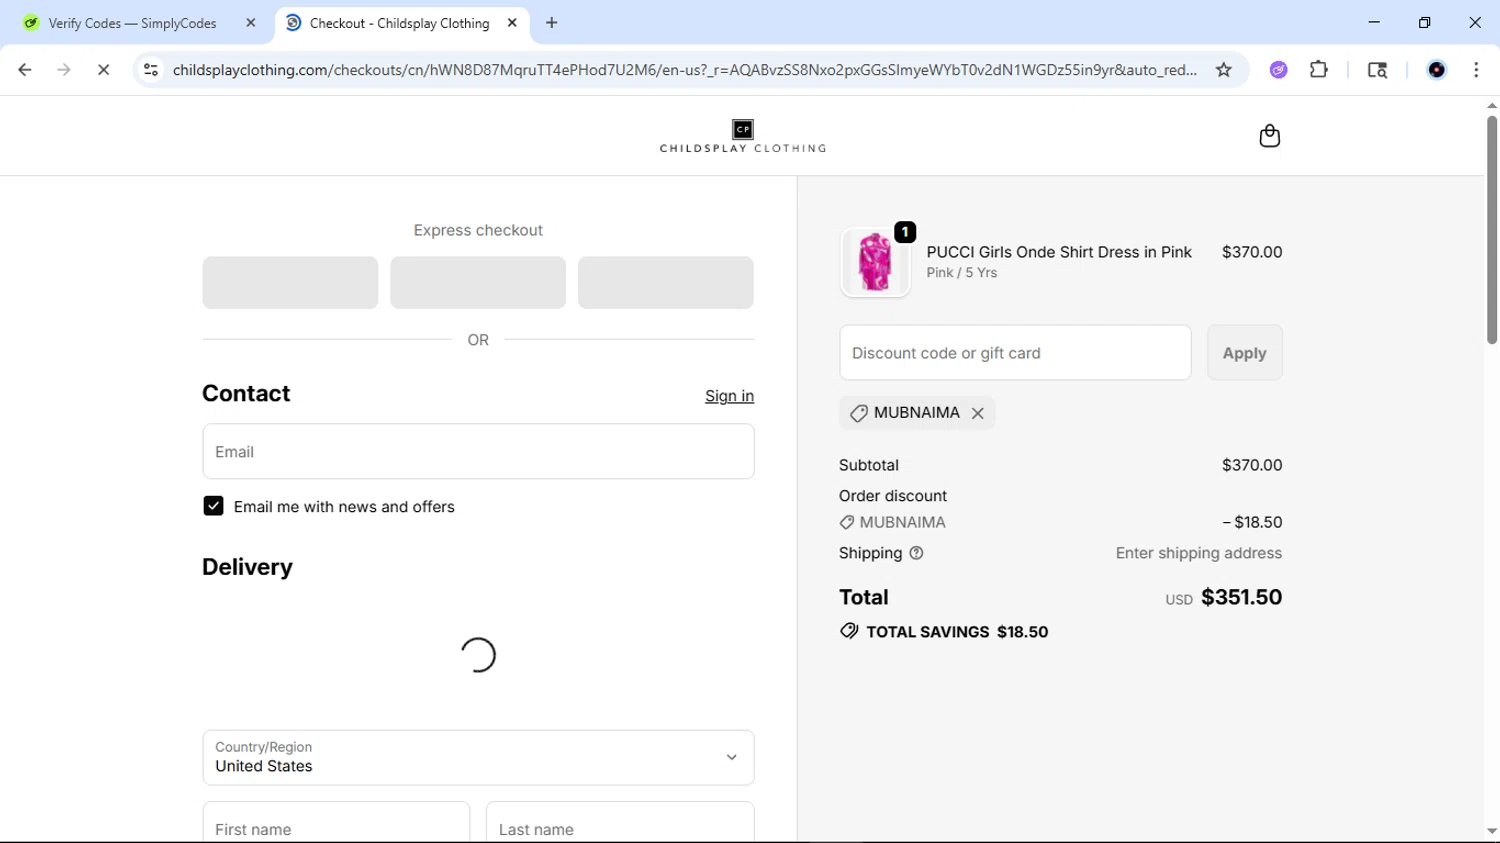Screen dimensions: 1500x843
Task: Click the Express checkout heading
Action: [x=478, y=230]
